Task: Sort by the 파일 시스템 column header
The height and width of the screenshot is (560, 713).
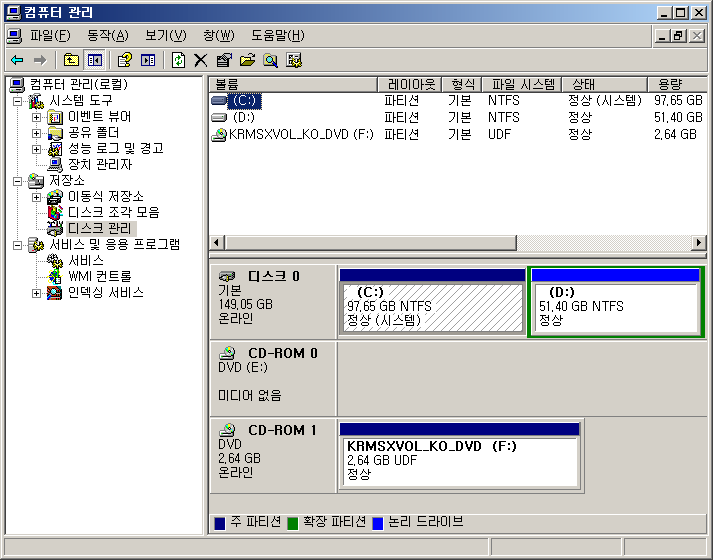Action: (x=522, y=85)
